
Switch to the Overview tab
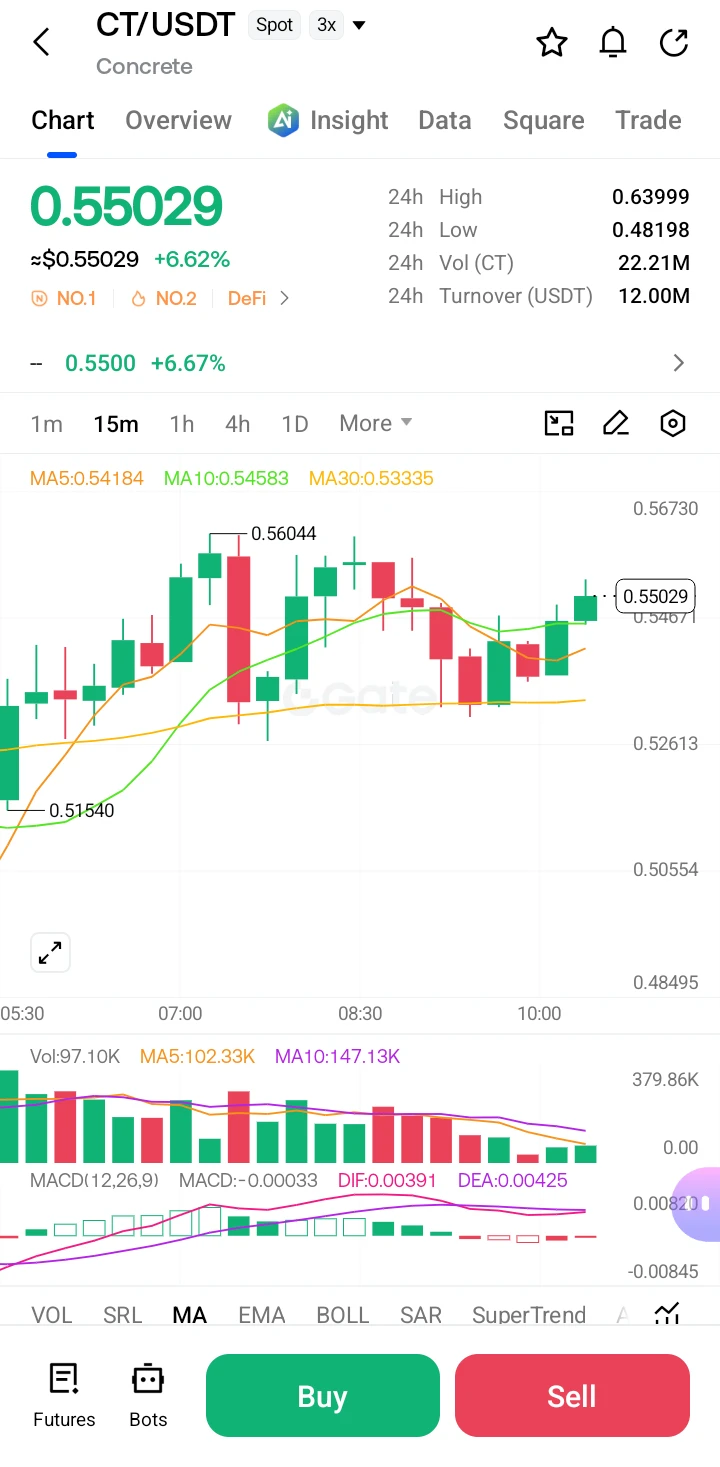178,120
